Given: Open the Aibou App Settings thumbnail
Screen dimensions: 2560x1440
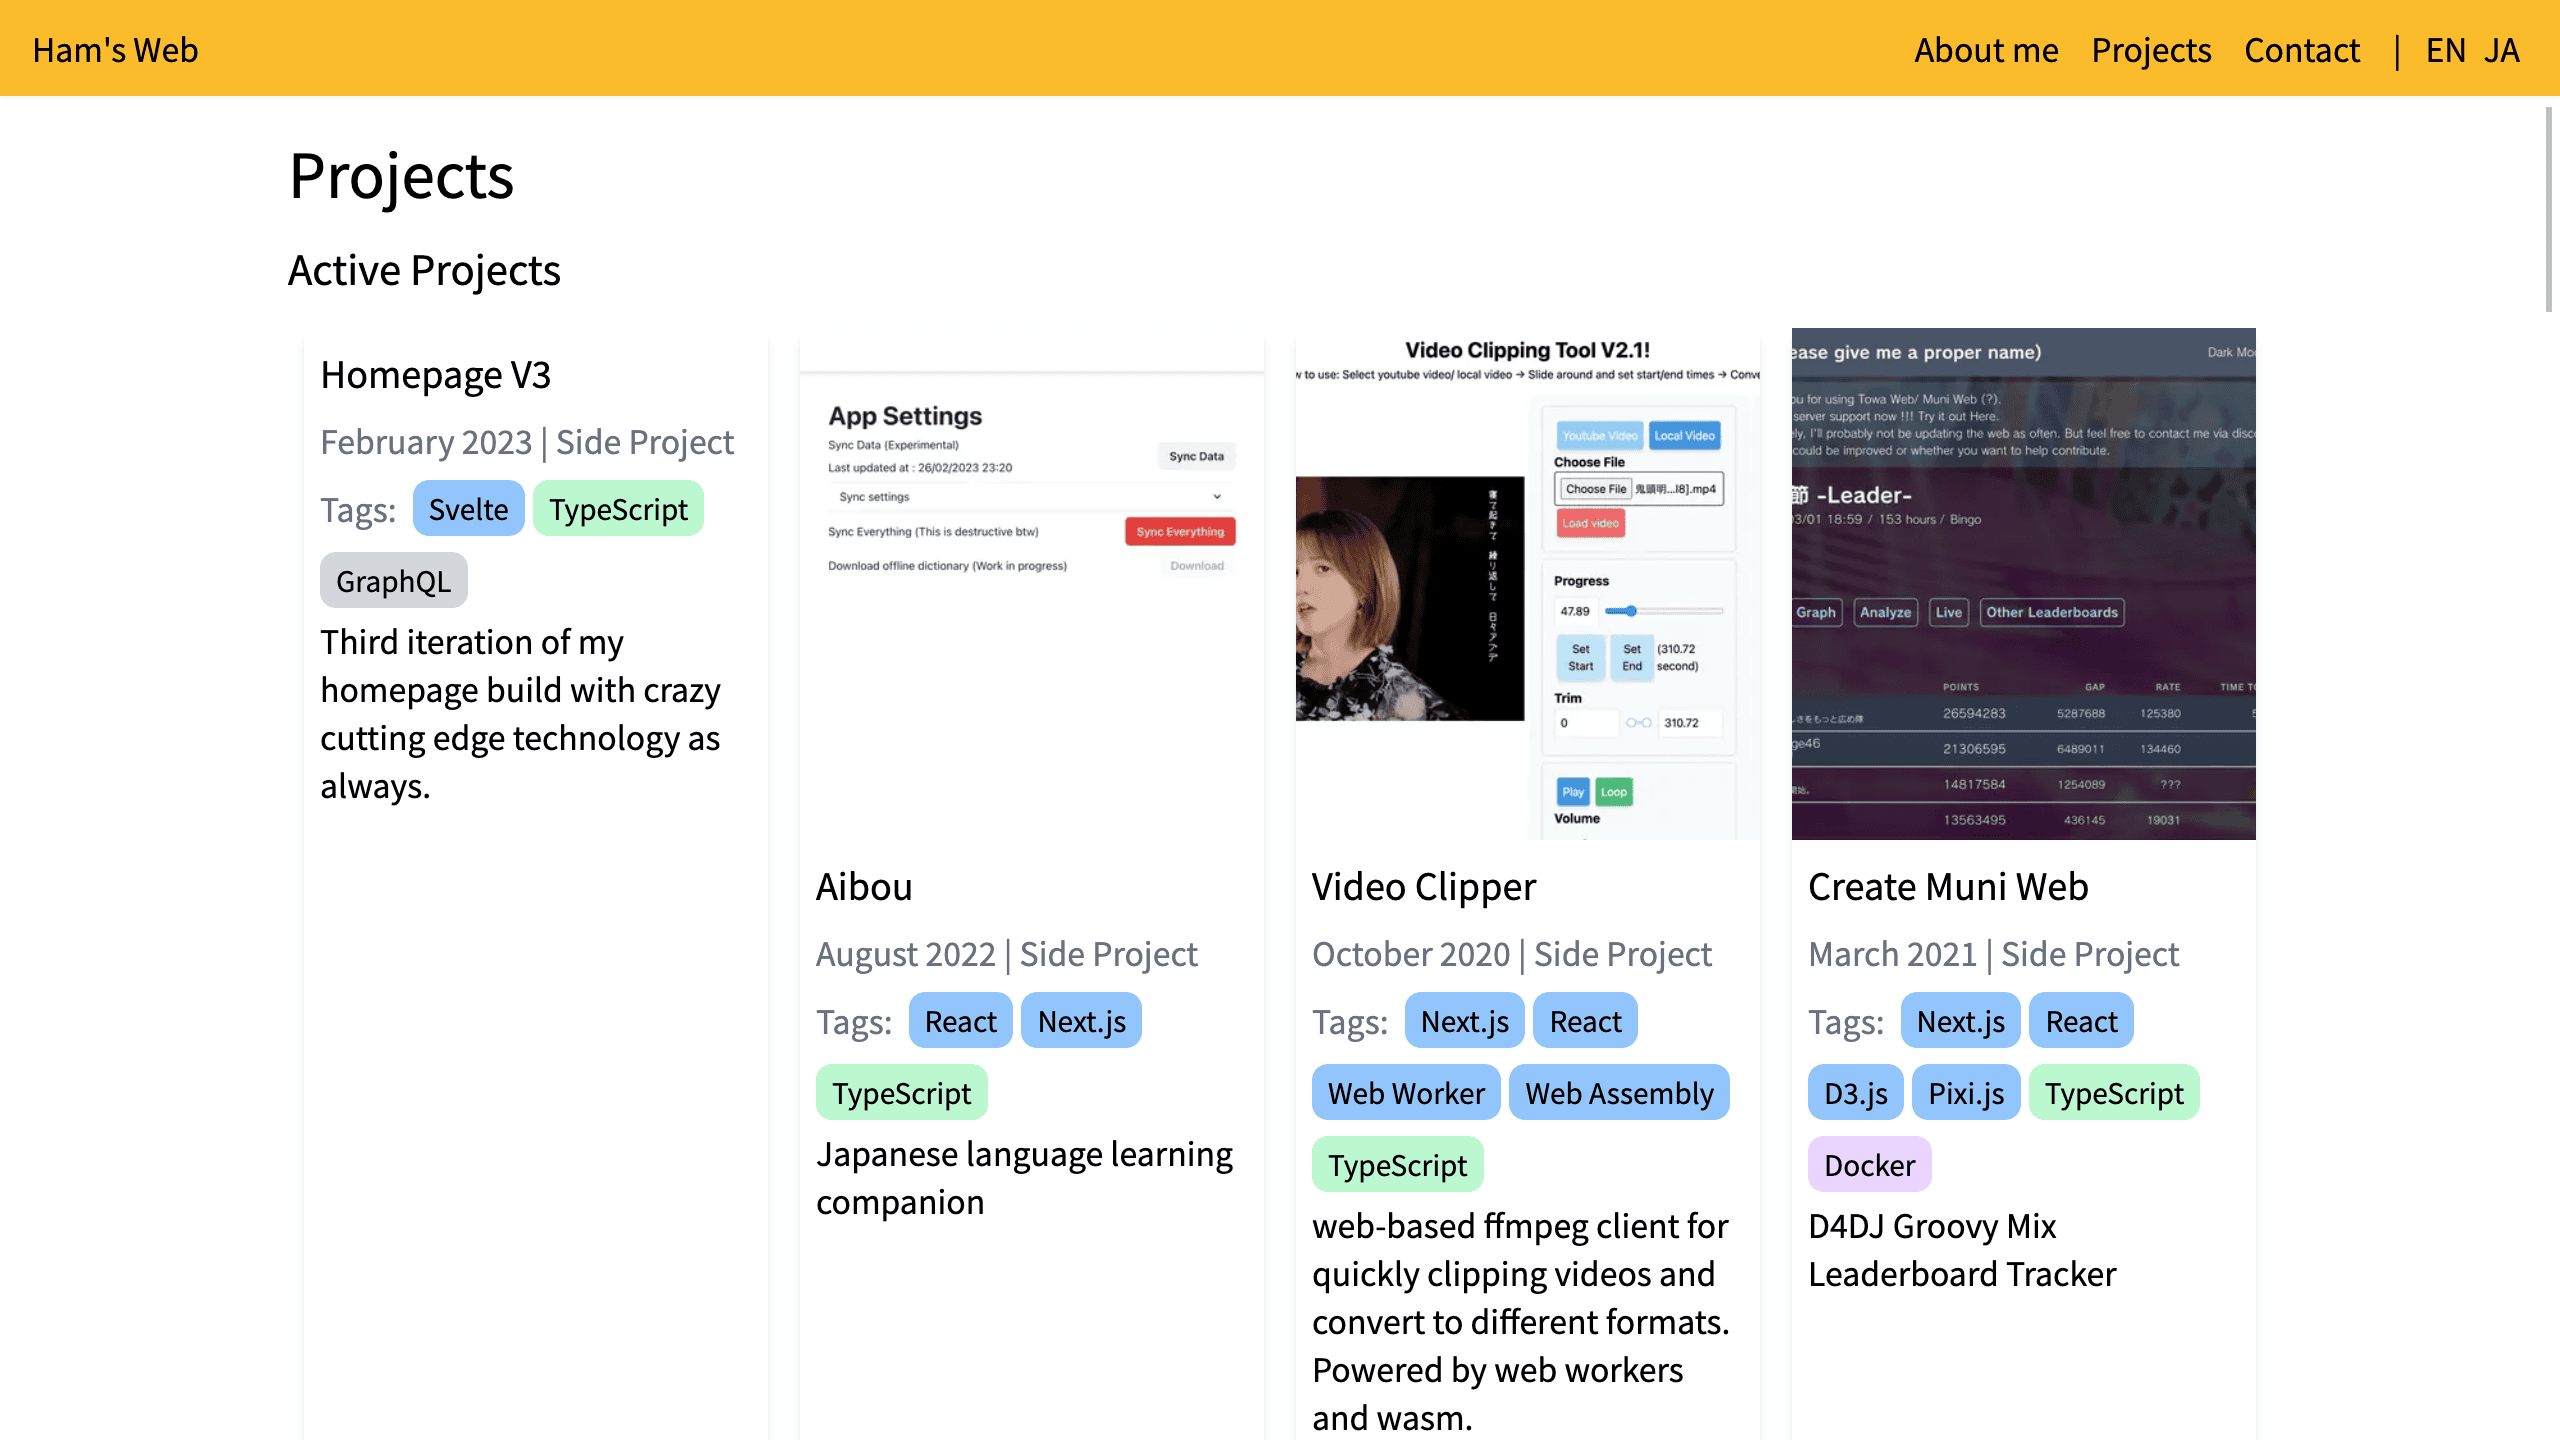Looking at the screenshot, I should click(x=1032, y=584).
